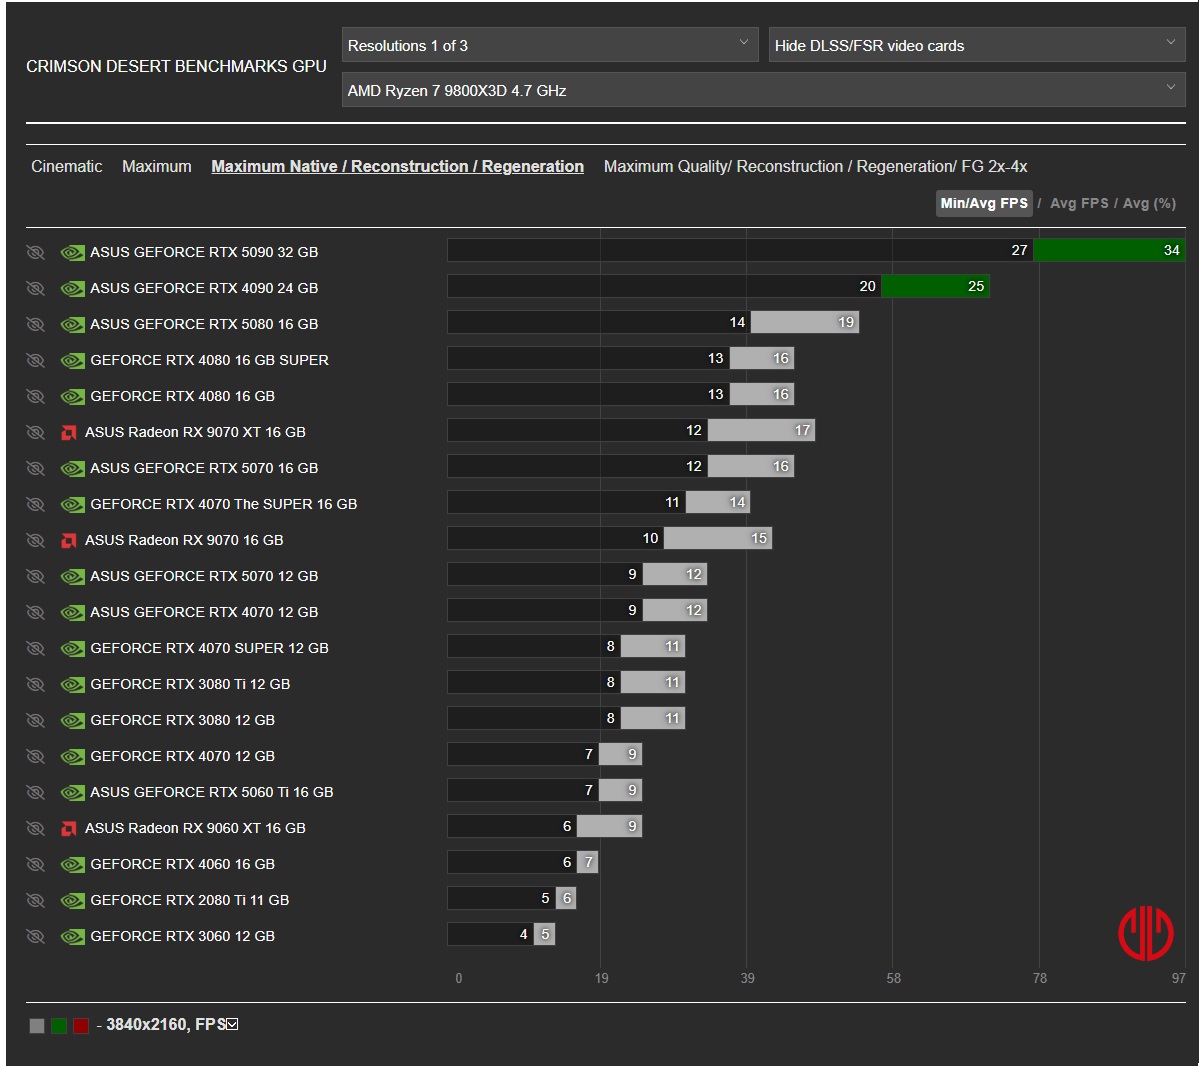The width and height of the screenshot is (1199, 1067).
Task: Hide the ASUS RTX 5090 32 GB row
Action: pyautogui.click(x=35, y=252)
